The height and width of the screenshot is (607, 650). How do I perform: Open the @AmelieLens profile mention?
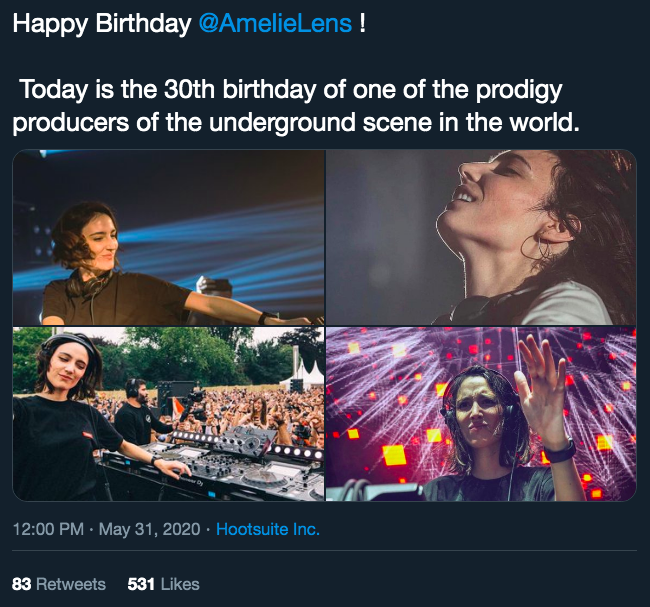(276, 24)
